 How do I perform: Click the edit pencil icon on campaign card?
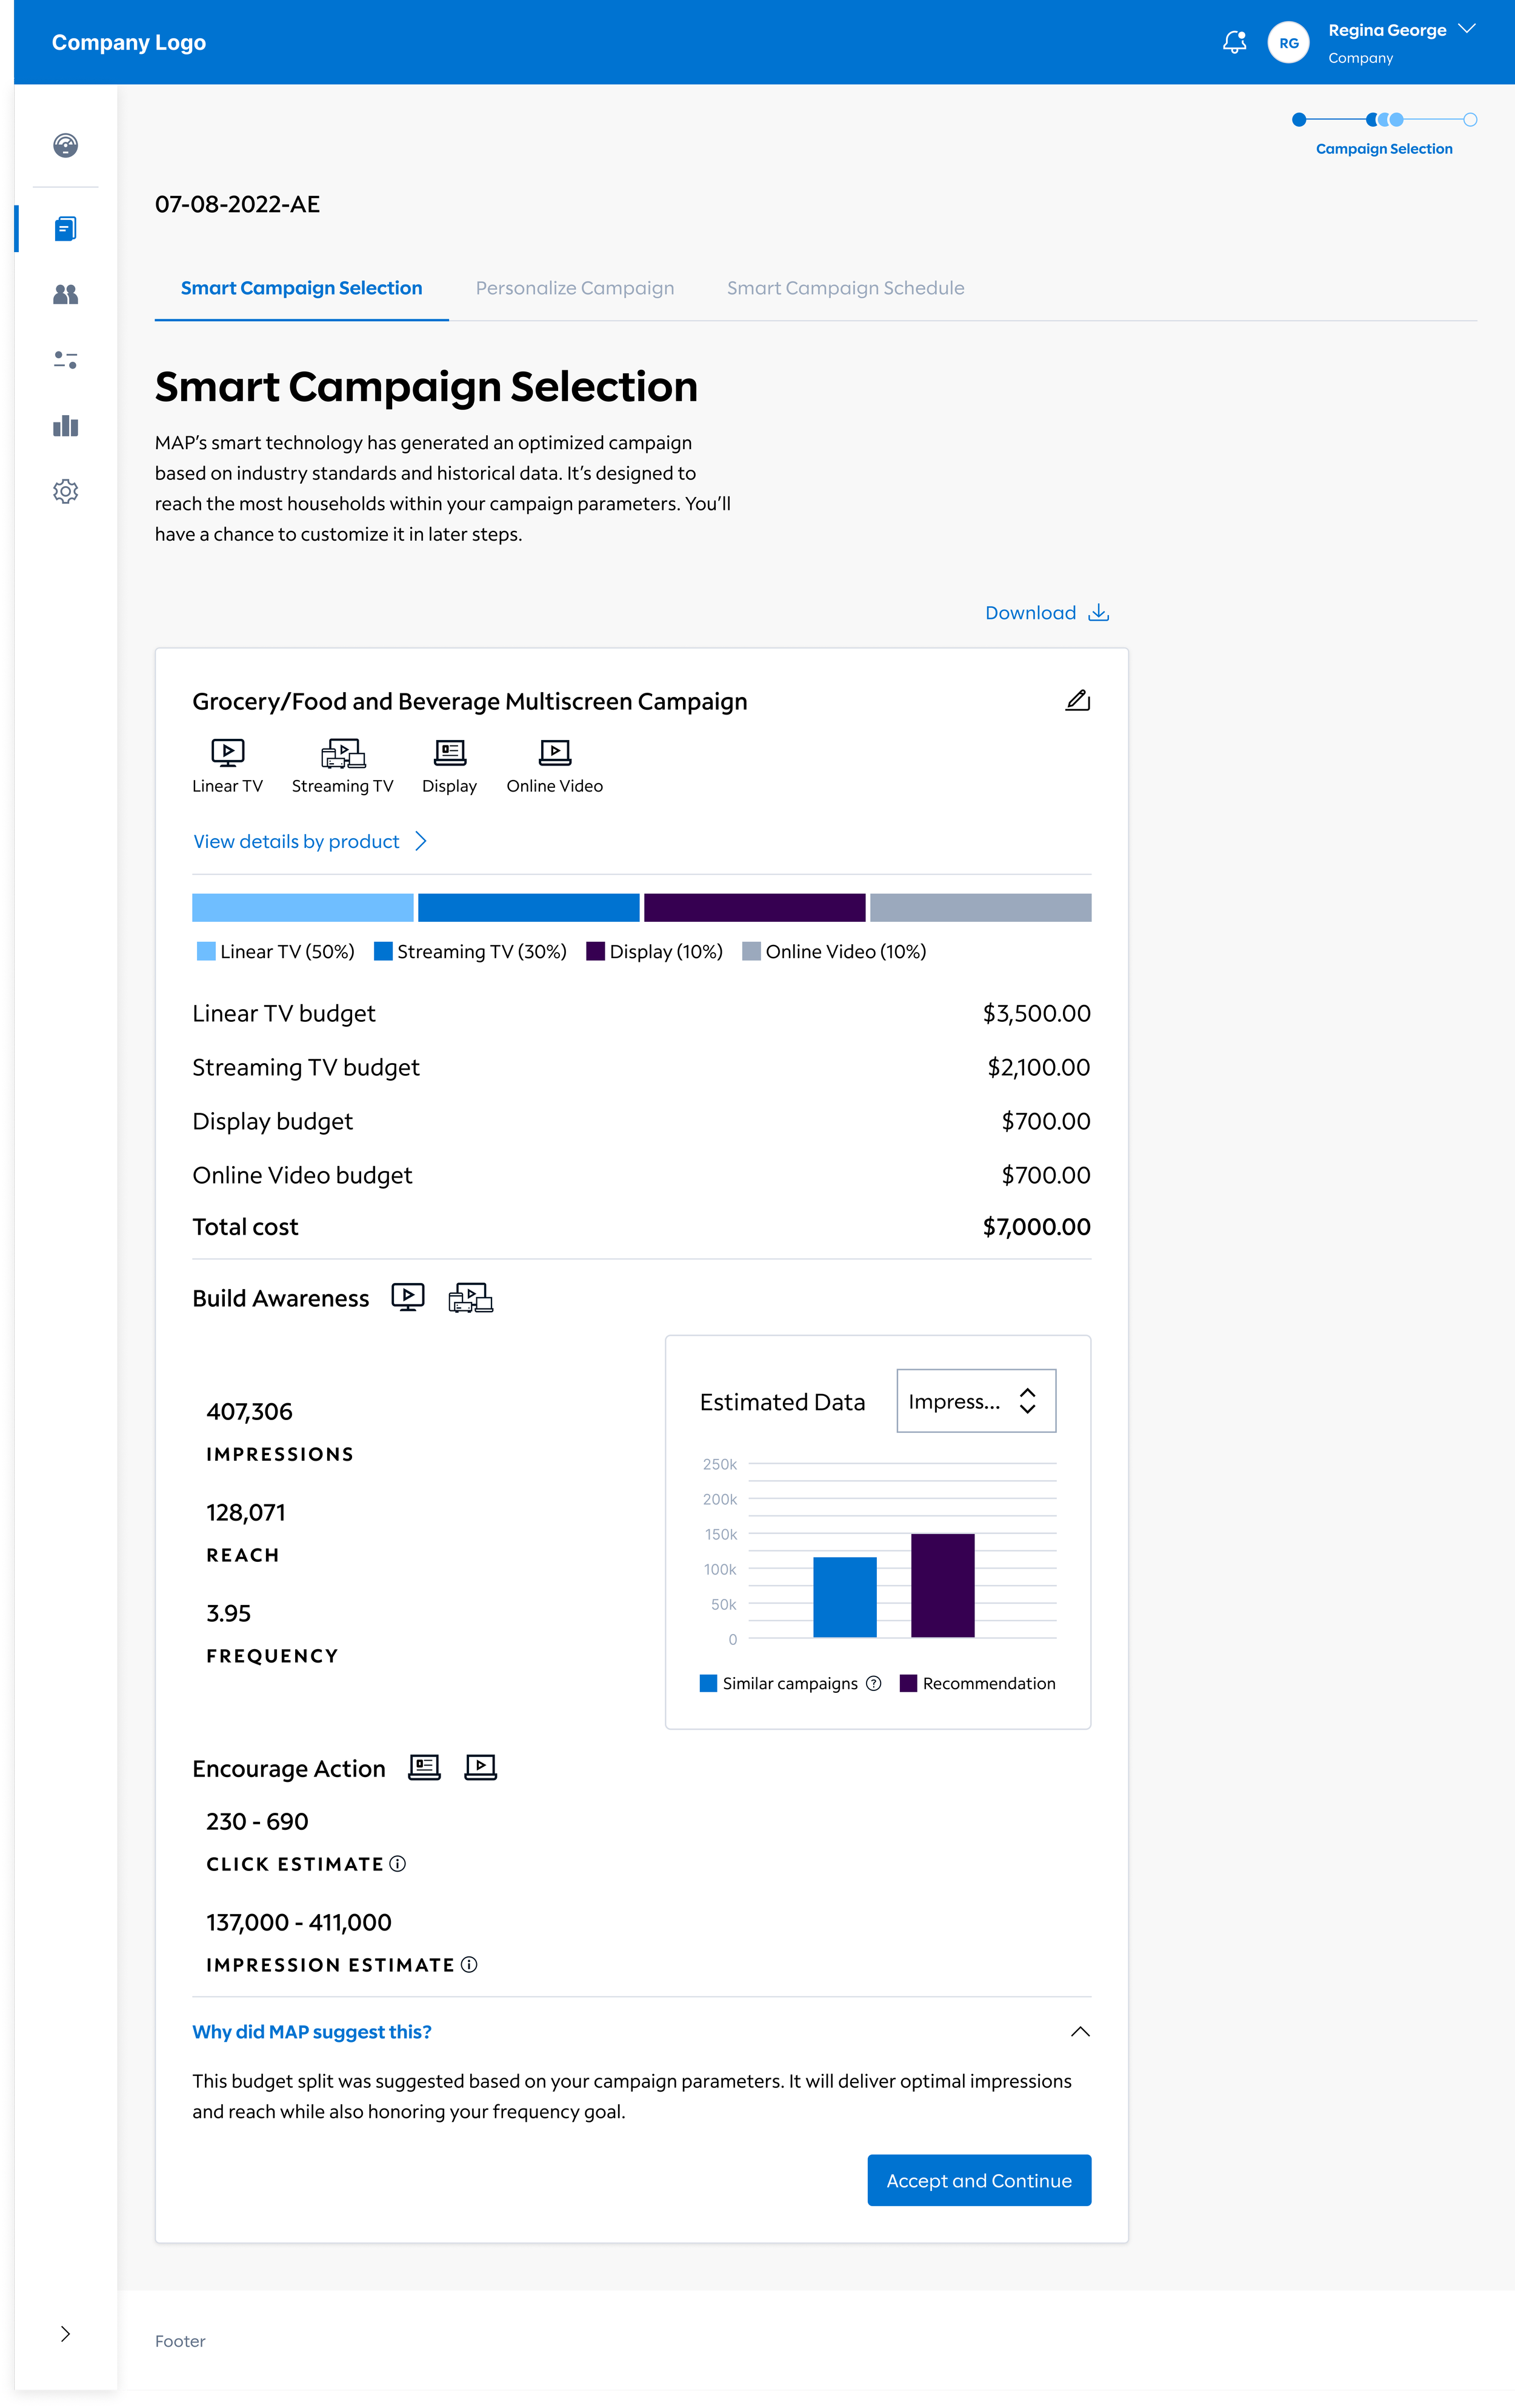(1077, 700)
